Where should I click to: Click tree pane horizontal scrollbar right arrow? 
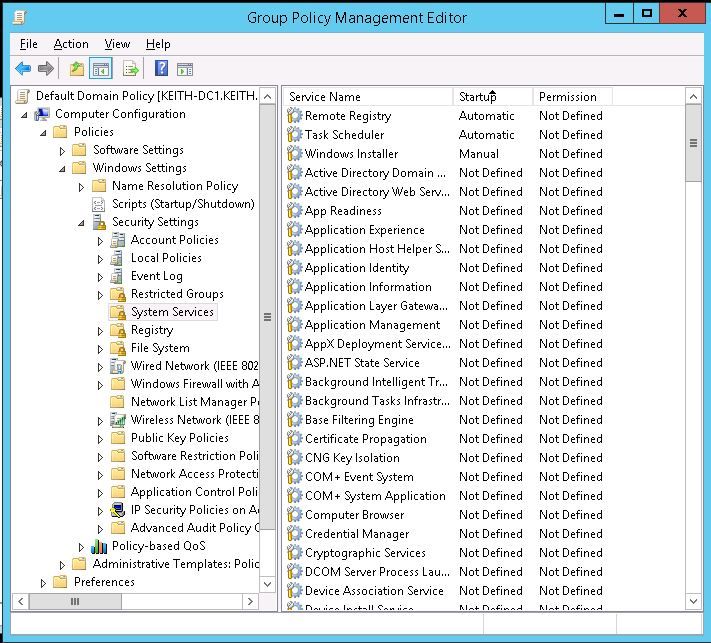click(x=251, y=603)
